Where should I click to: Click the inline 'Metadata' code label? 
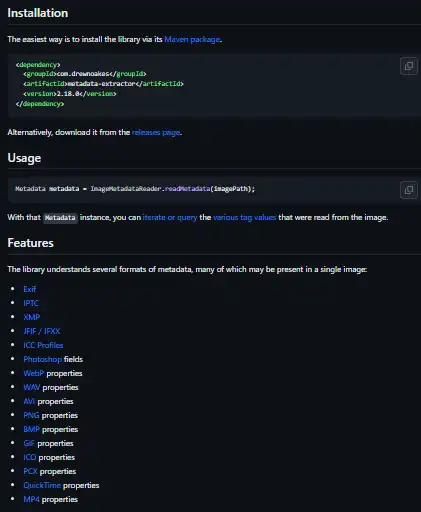pyautogui.click(x=60, y=218)
